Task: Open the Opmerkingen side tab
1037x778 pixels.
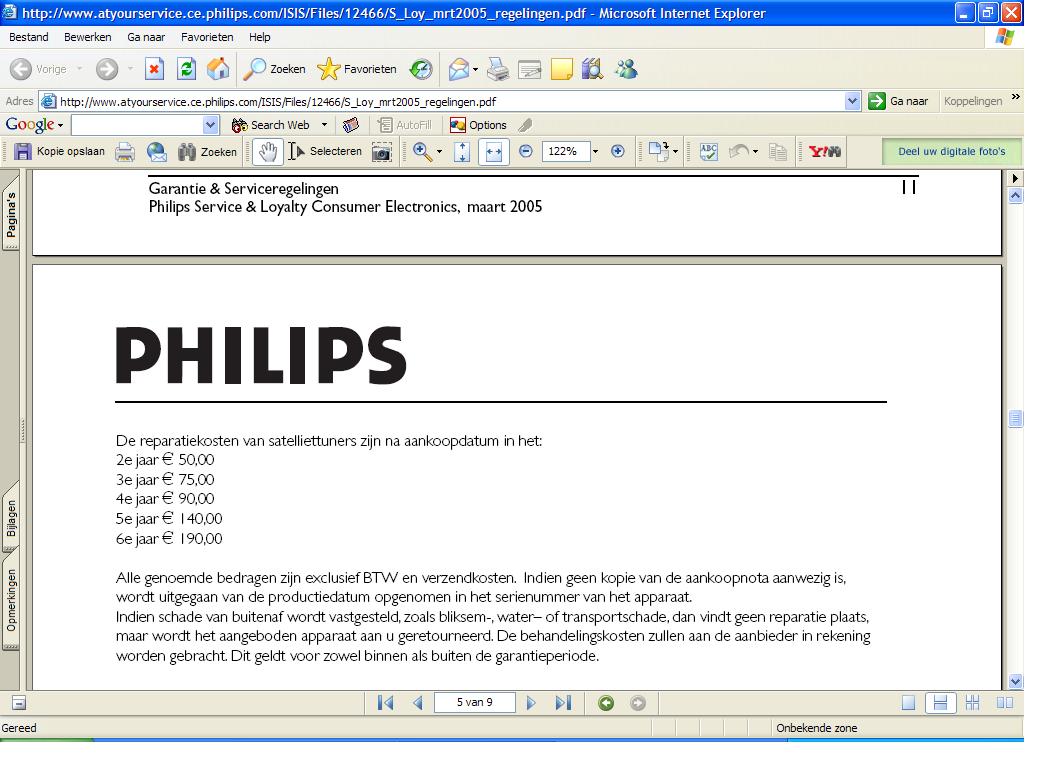Action: click(x=11, y=600)
